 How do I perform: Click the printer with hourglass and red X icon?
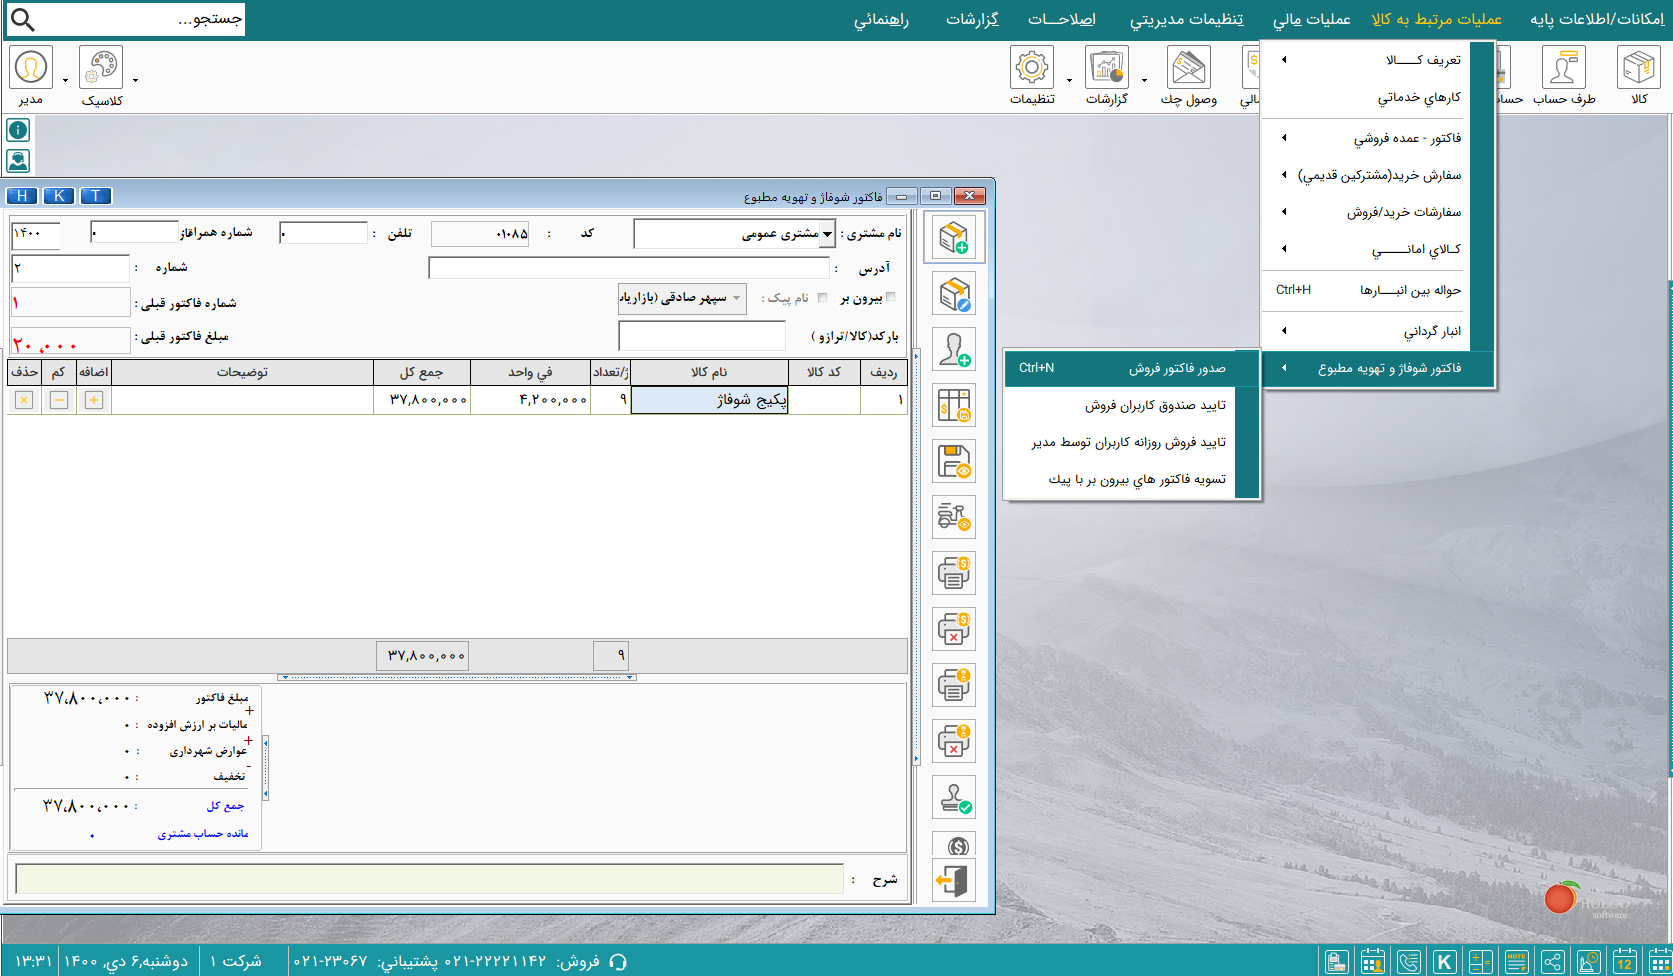[954, 742]
